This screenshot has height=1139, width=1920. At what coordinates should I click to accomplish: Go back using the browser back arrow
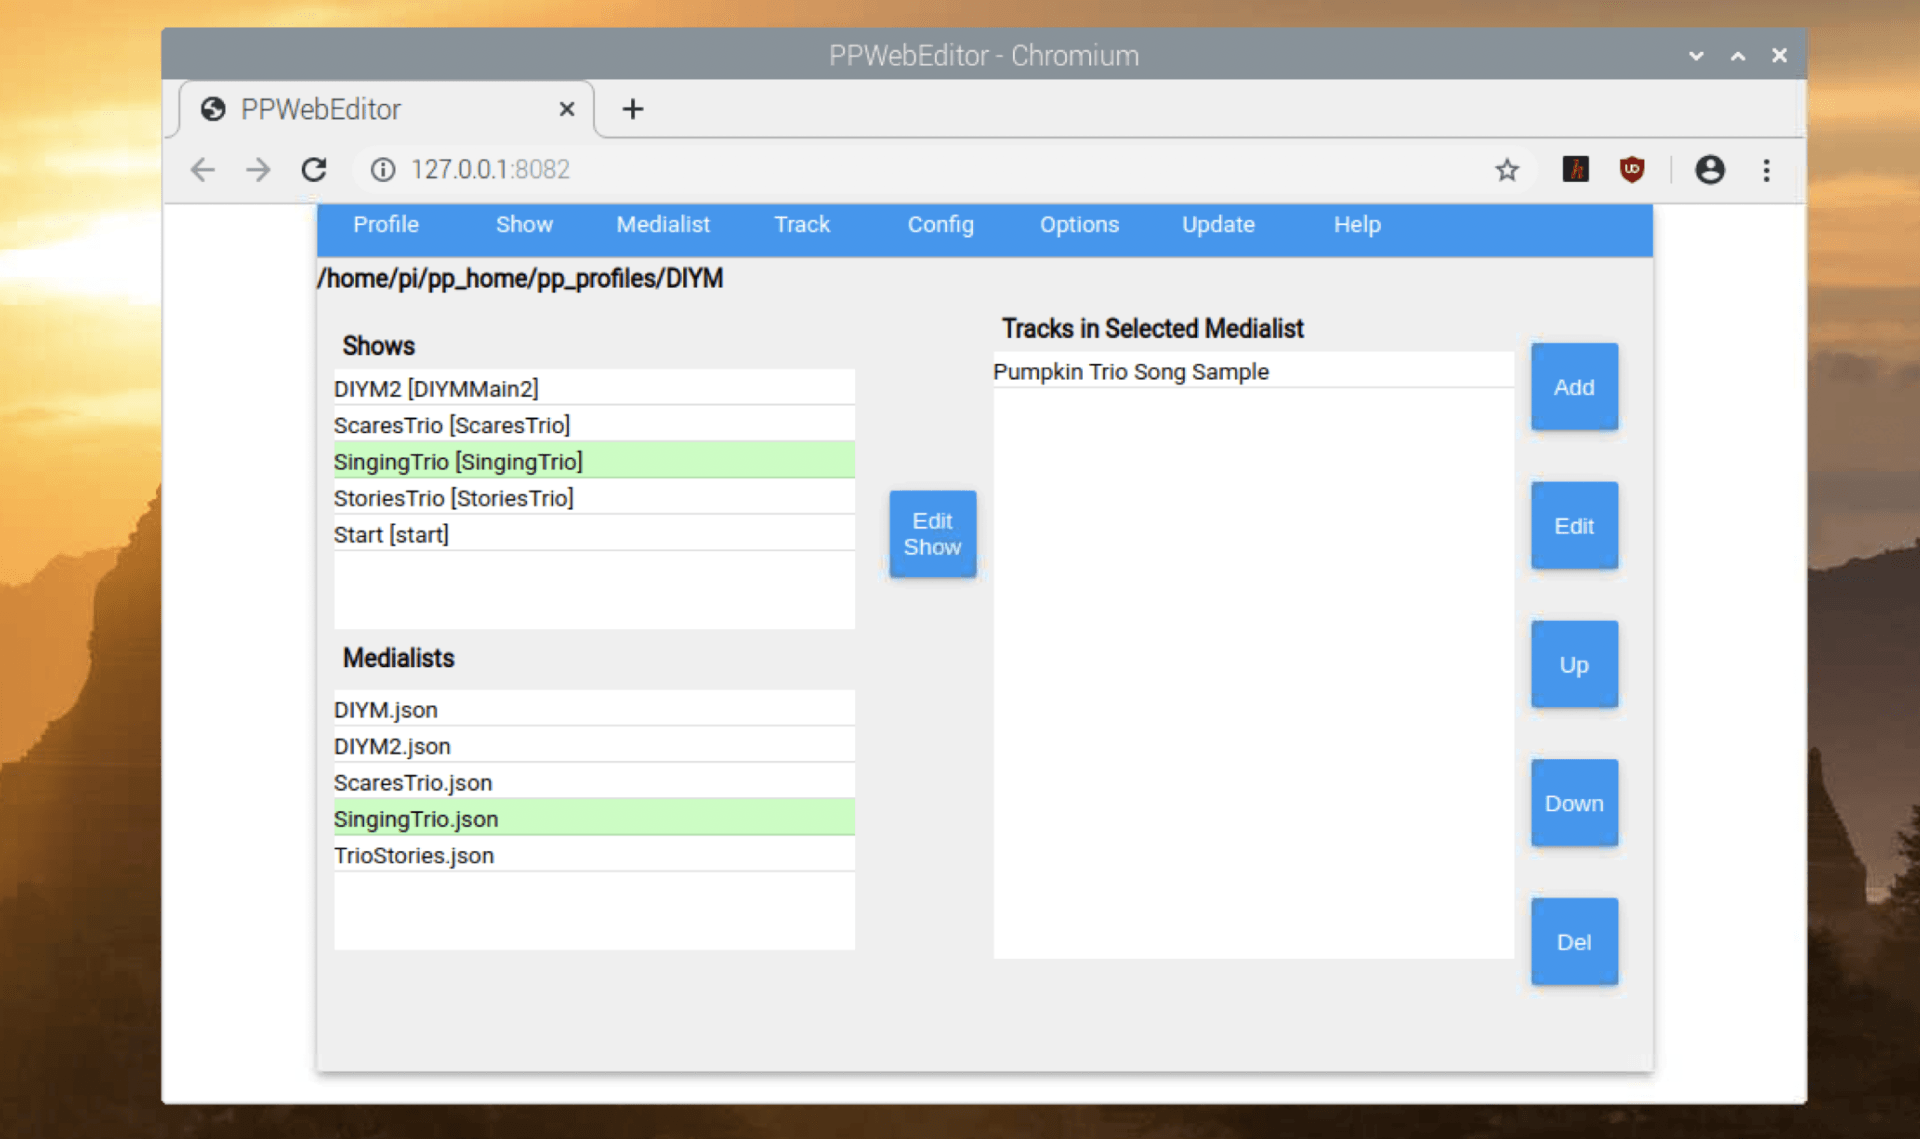(x=203, y=170)
